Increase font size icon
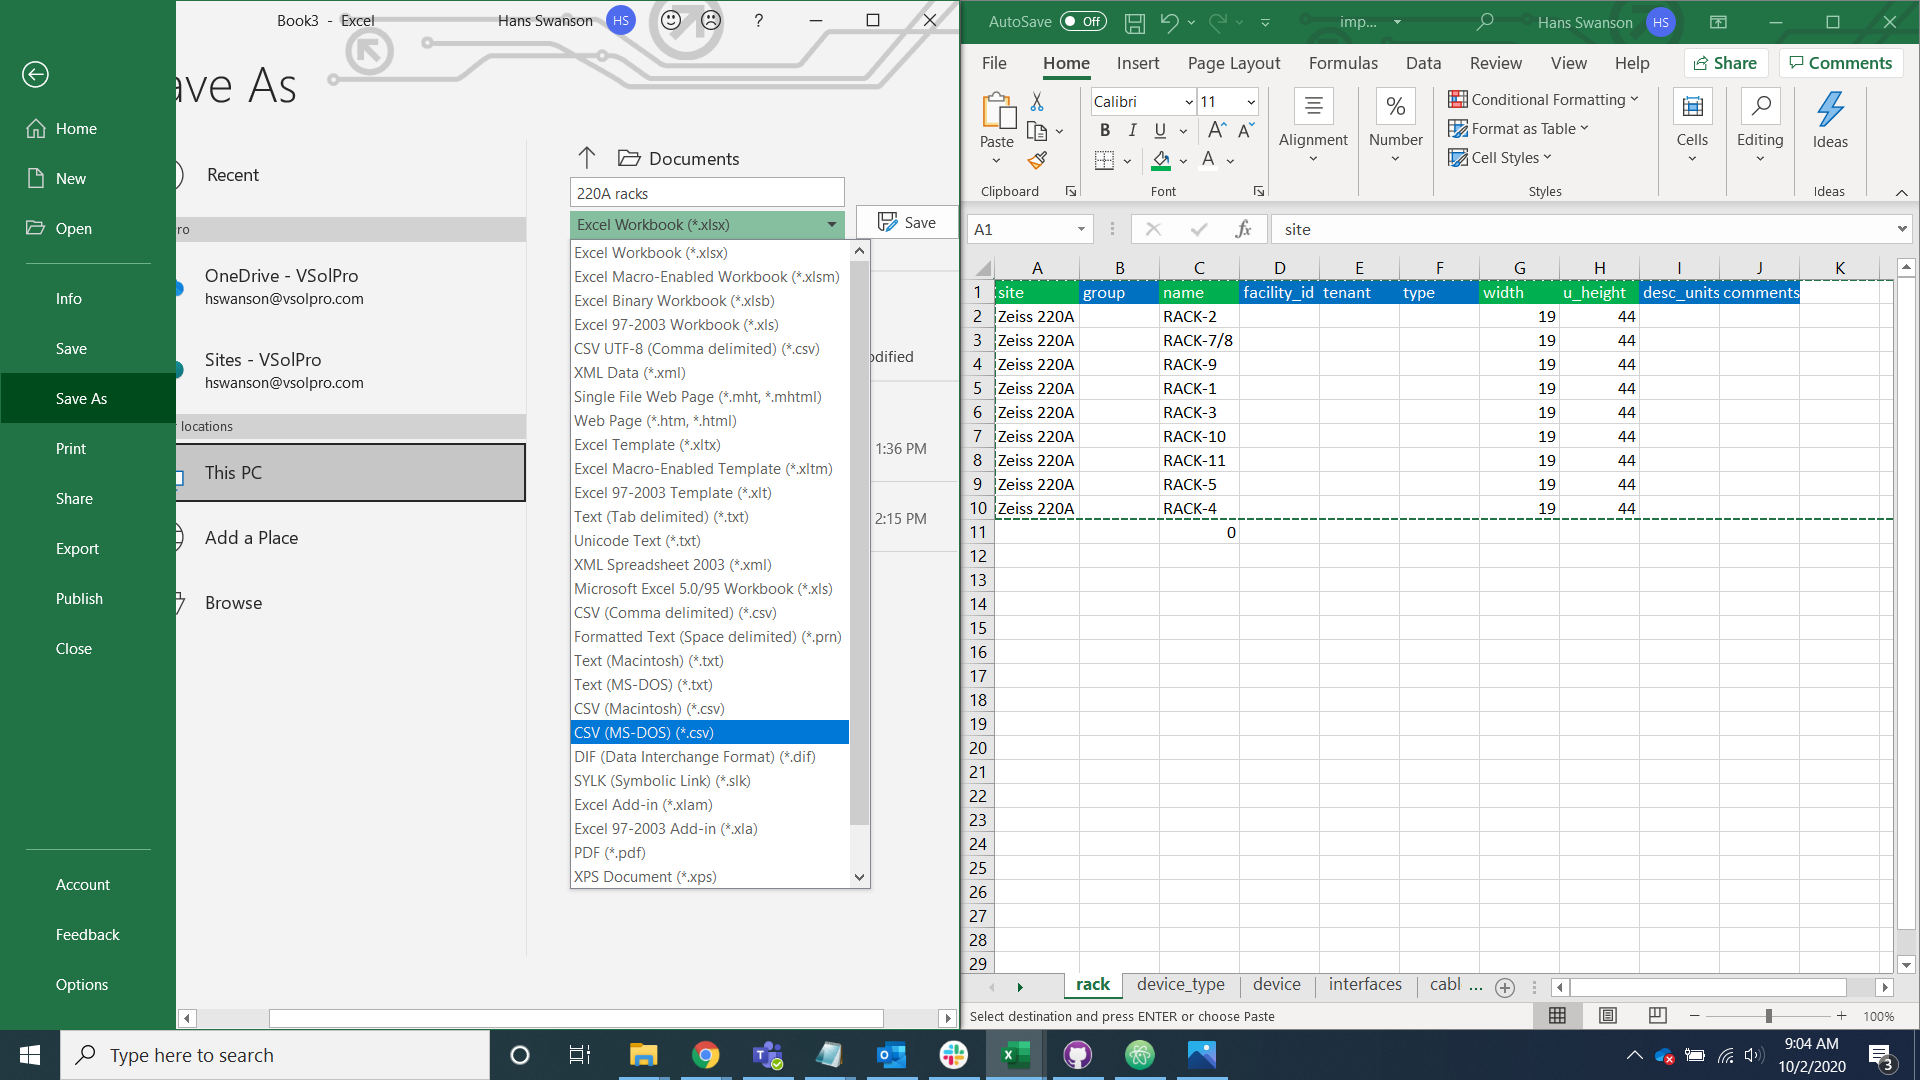The height and width of the screenshot is (1080, 1920). (x=1216, y=130)
